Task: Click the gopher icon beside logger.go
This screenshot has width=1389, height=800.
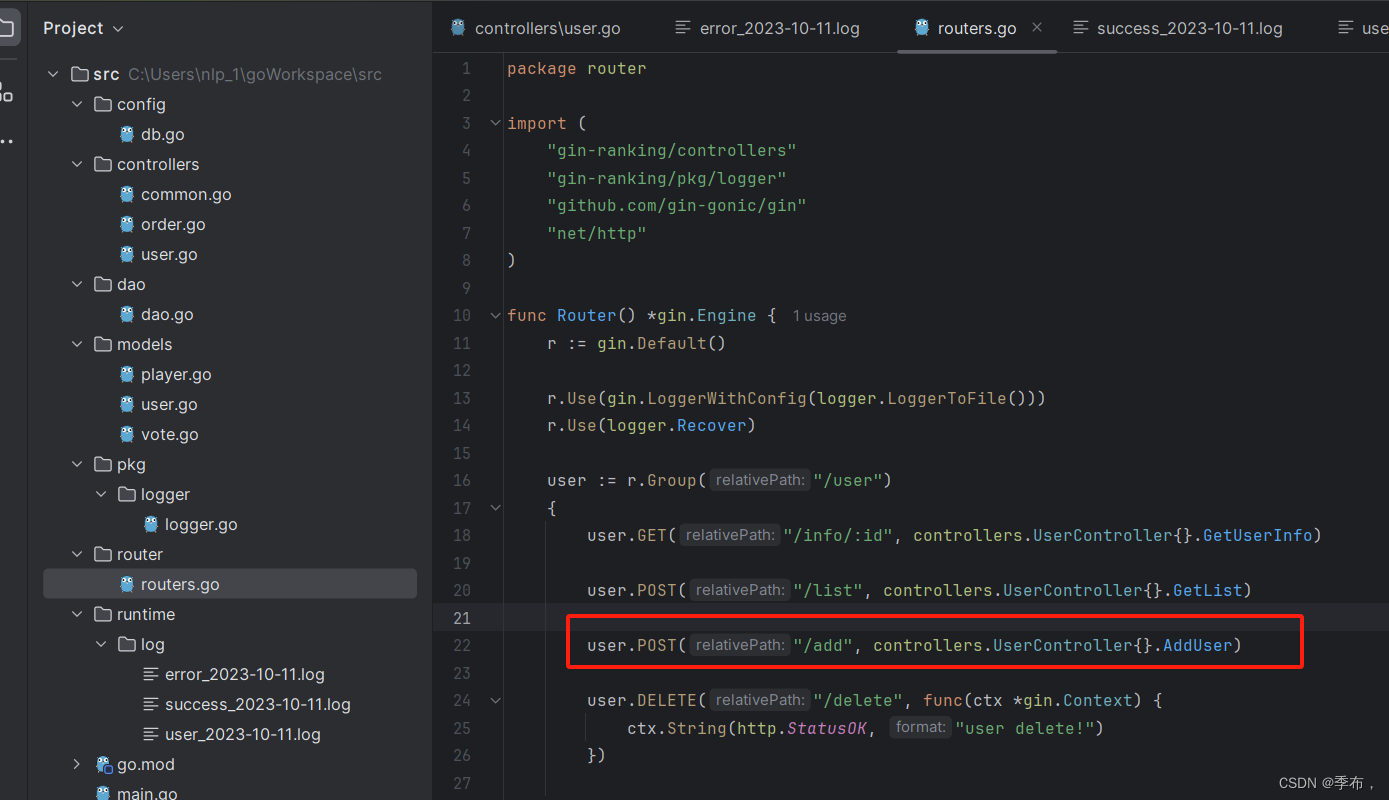Action: click(x=151, y=524)
